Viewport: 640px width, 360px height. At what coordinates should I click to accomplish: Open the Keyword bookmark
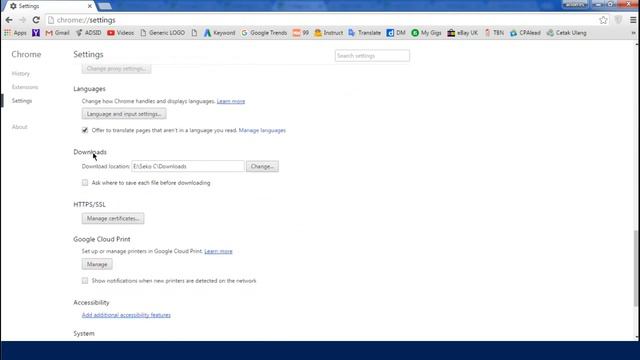pos(220,33)
